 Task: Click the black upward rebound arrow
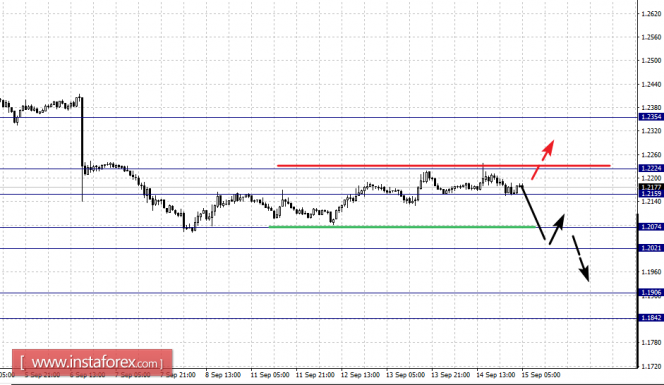(556, 229)
